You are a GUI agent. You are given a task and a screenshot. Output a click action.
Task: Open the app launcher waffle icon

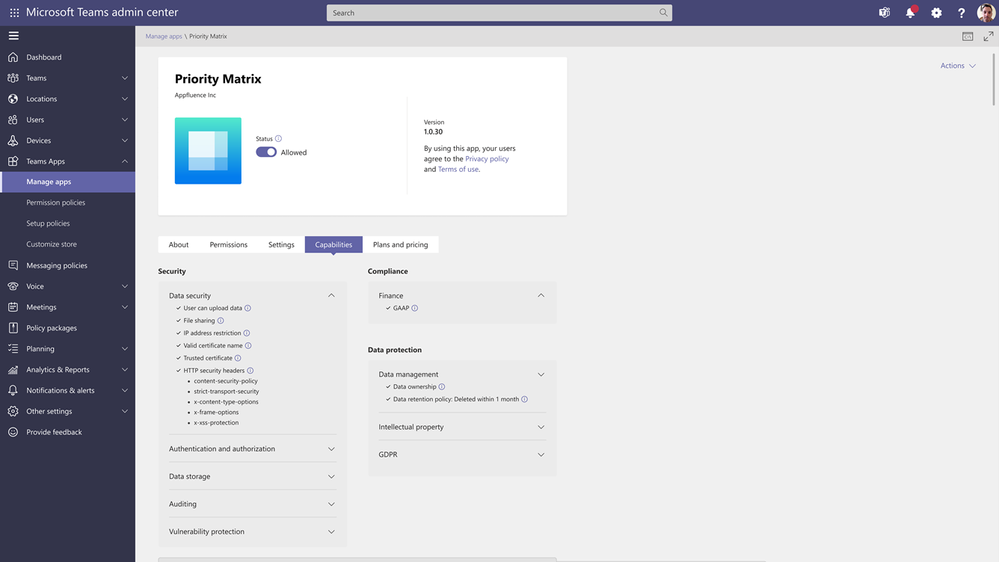click(14, 13)
